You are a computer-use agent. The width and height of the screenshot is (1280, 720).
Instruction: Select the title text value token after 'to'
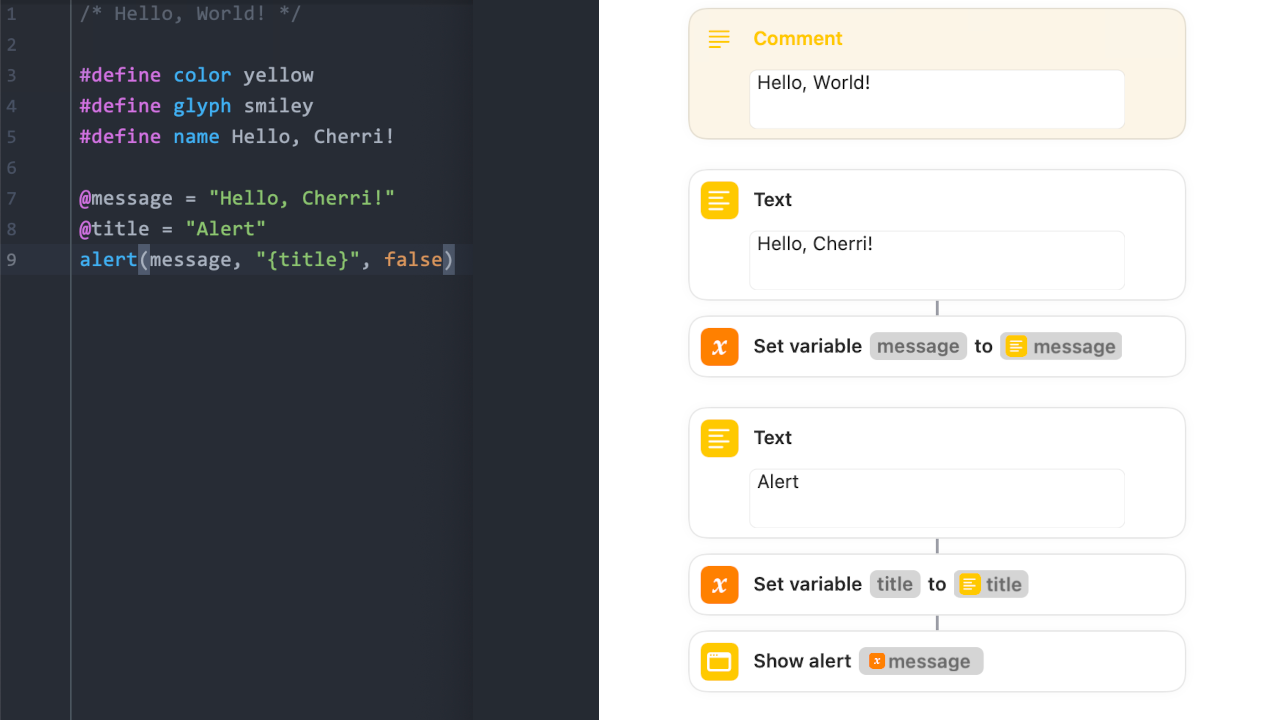pyautogui.click(x=991, y=584)
